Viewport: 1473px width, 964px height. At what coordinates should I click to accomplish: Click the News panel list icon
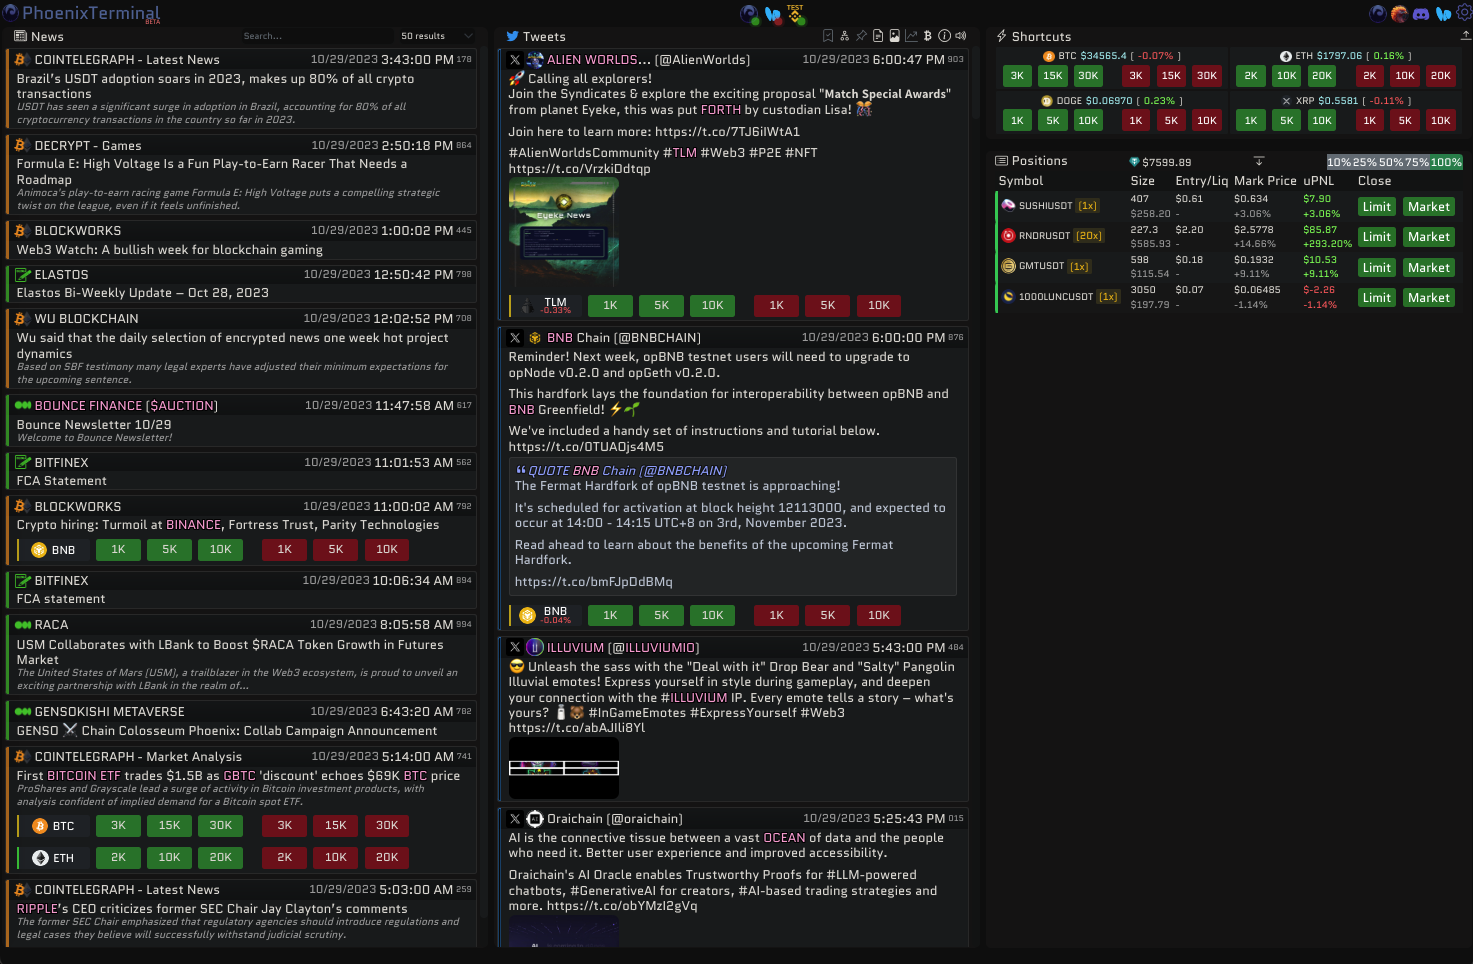tap(20, 36)
